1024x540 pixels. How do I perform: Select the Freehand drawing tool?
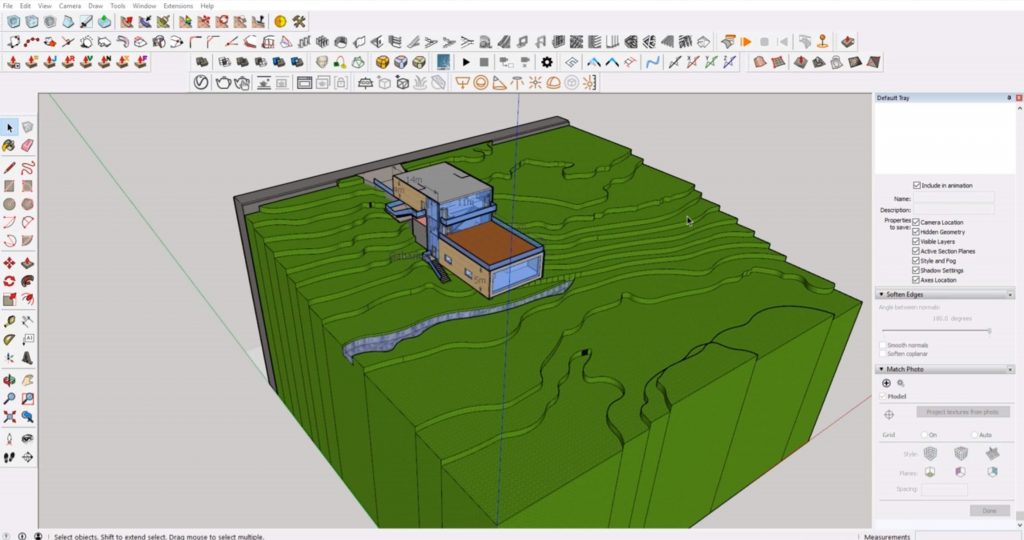coord(27,168)
